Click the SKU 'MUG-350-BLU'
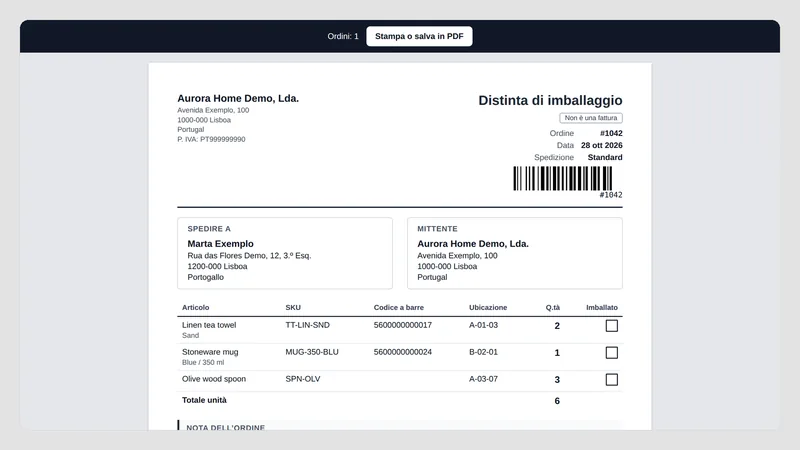Screen dimensions: 800x450 coord(312,352)
